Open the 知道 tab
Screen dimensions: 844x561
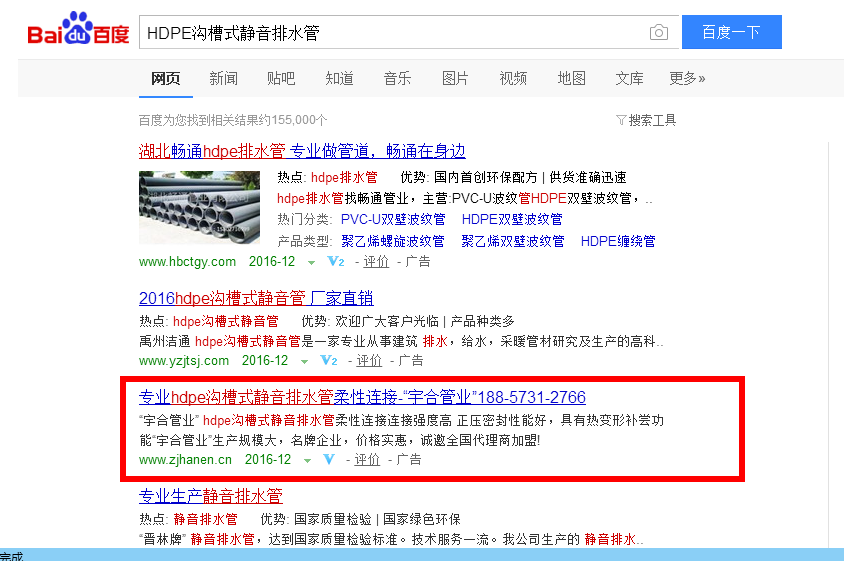pyautogui.click(x=339, y=79)
